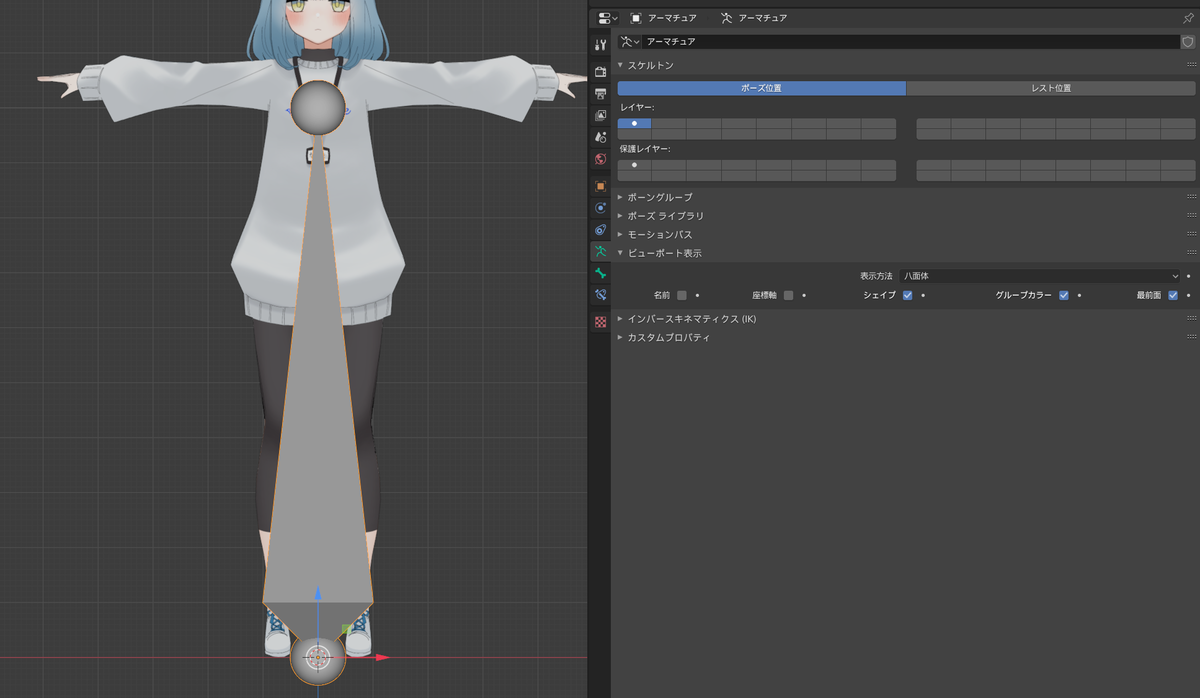Open the Output properties tab
This screenshot has height=698, width=1200.
[600, 94]
